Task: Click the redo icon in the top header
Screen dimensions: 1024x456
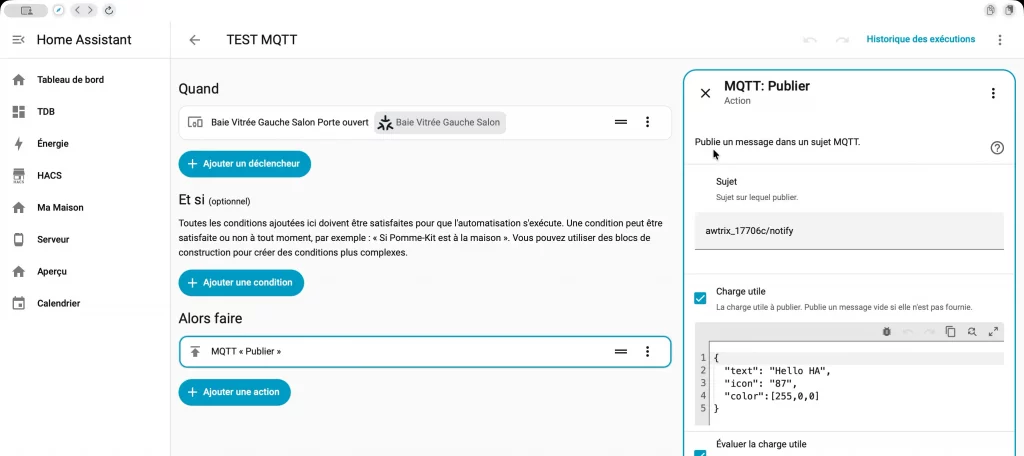Action: (x=842, y=40)
